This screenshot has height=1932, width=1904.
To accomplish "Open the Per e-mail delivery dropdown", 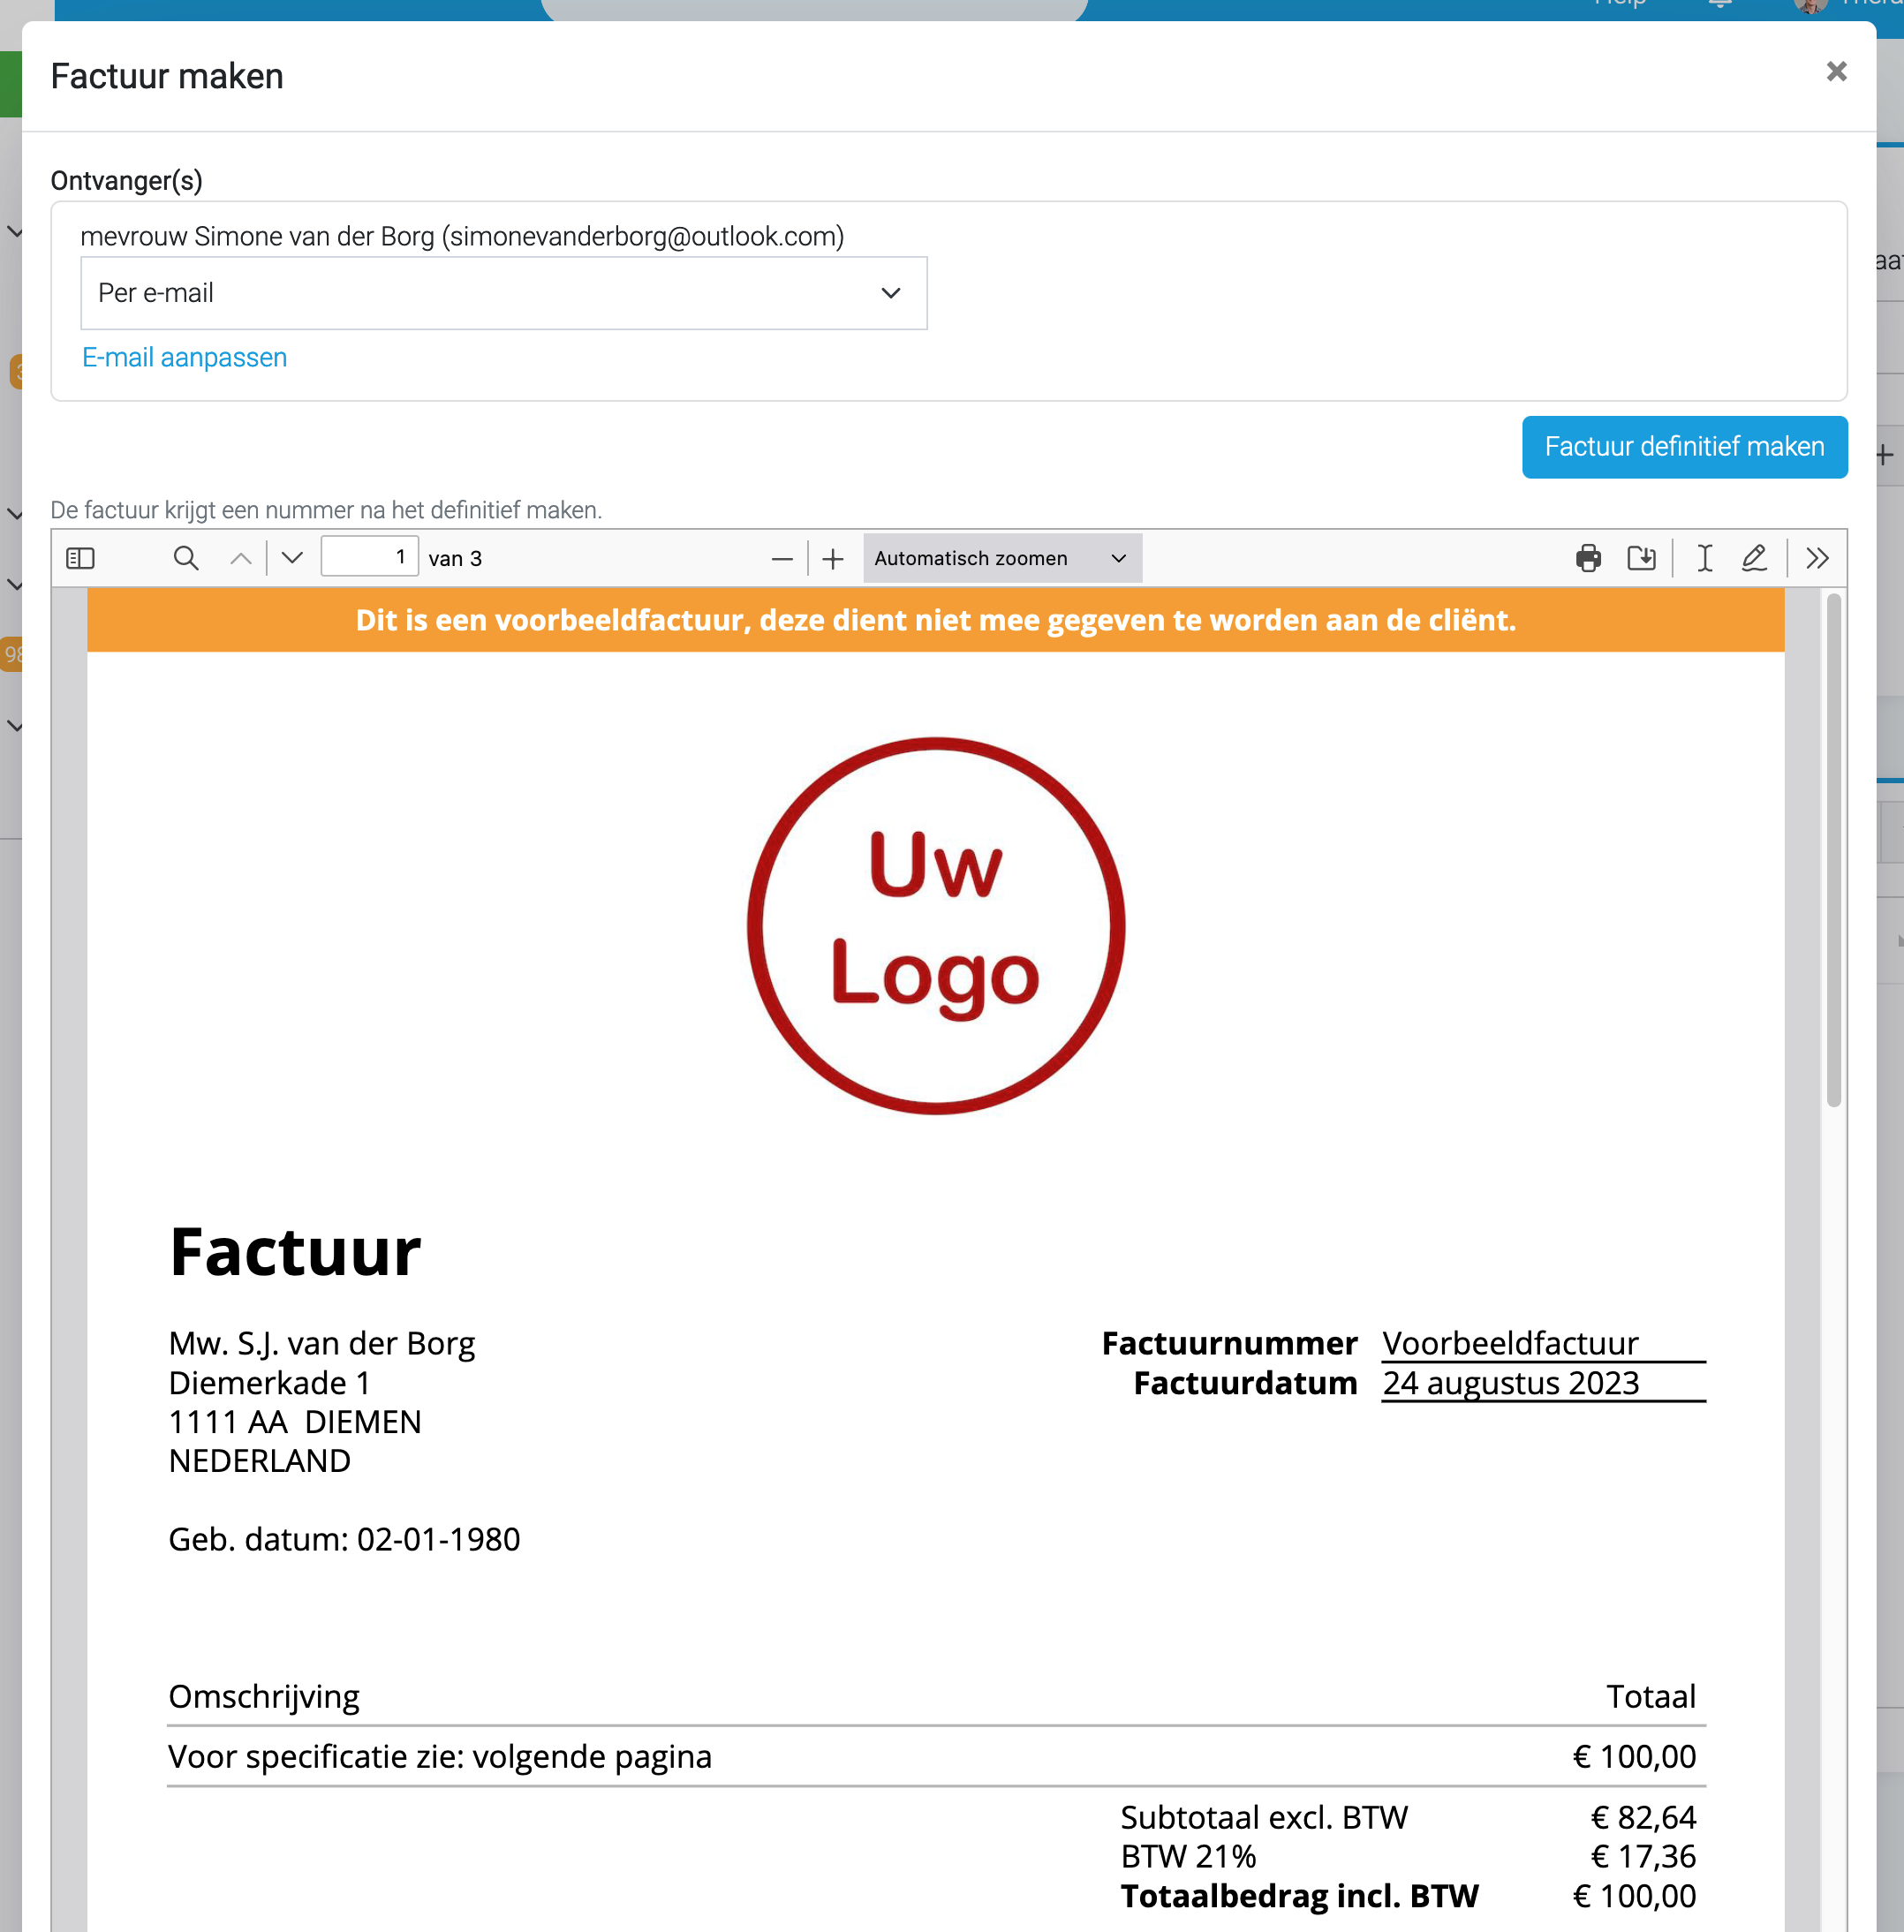I will pos(504,293).
